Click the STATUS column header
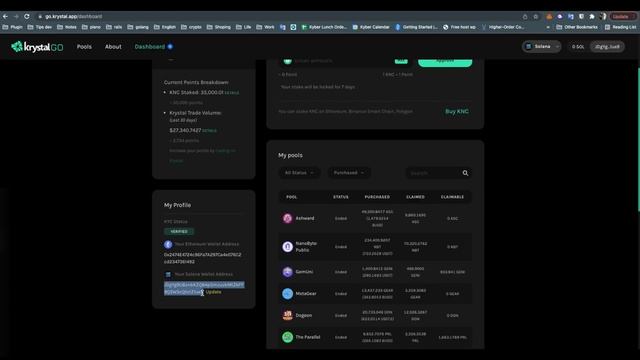Screen dimensions: 640x360 pos(341,197)
